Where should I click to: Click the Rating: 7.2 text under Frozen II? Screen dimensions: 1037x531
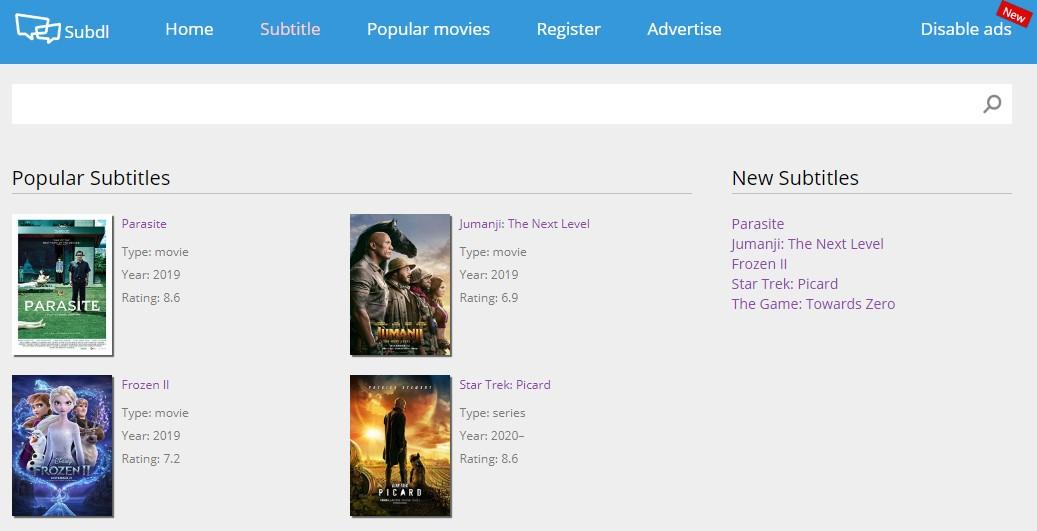(151, 458)
